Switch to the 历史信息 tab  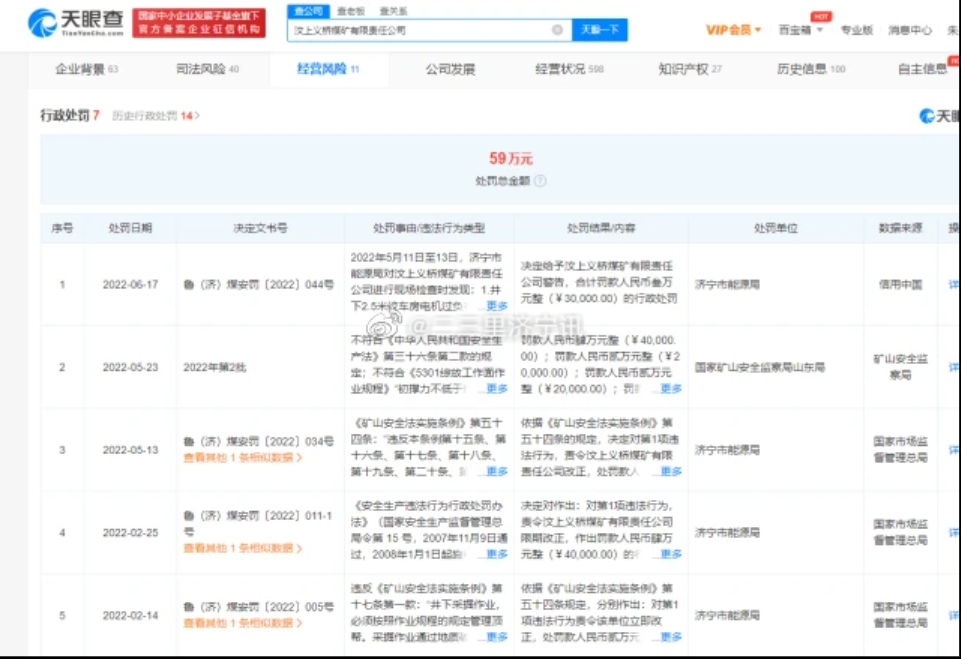[x=811, y=69]
